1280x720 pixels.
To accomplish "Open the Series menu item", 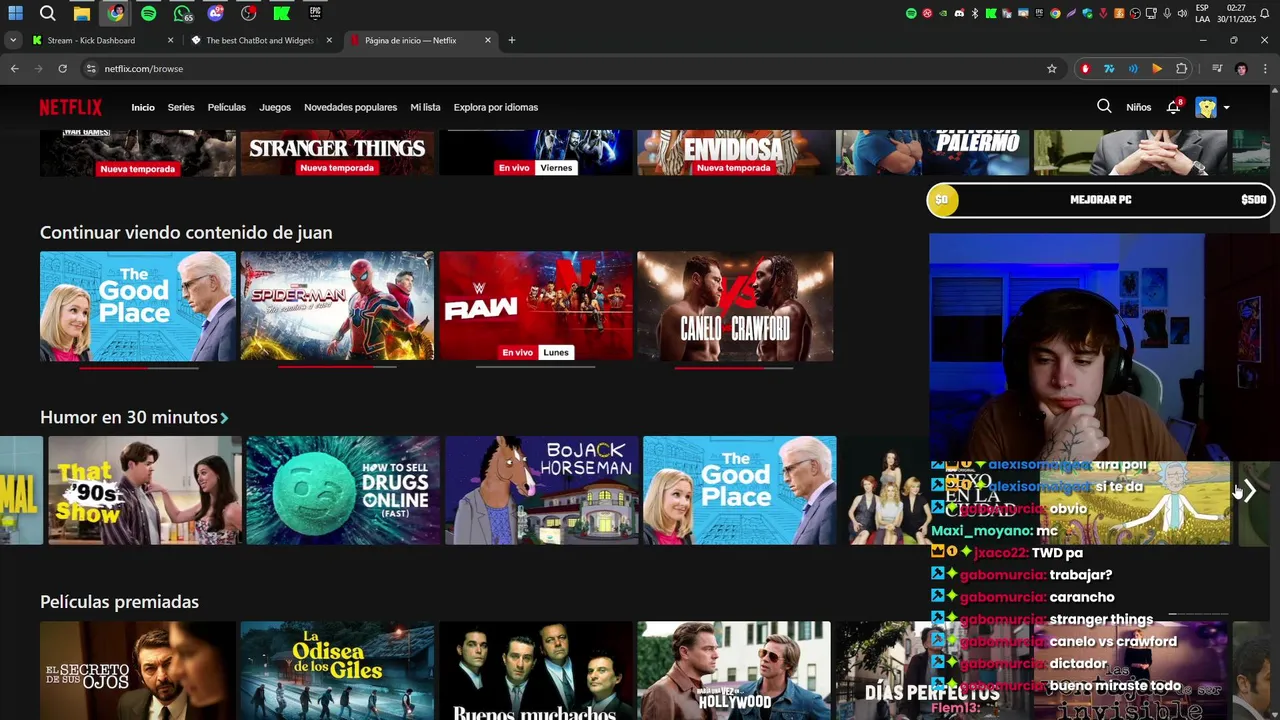I will [x=181, y=107].
